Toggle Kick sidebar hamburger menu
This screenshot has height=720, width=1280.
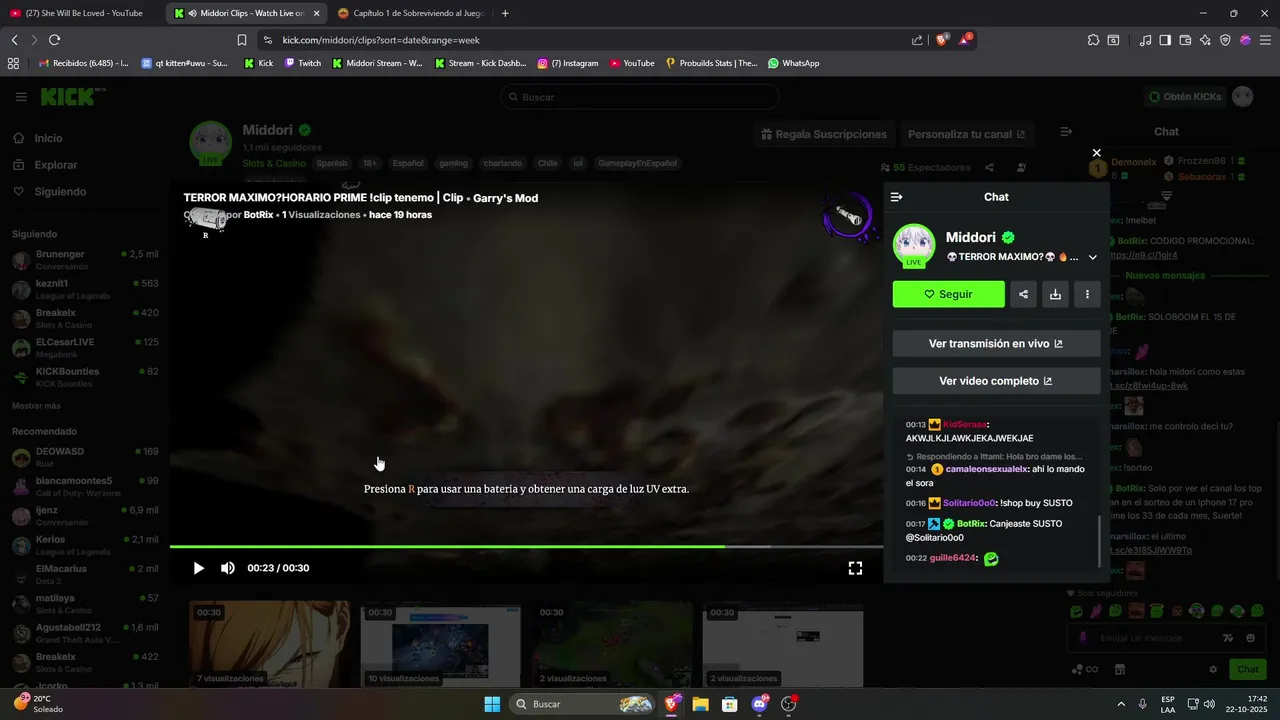point(21,97)
